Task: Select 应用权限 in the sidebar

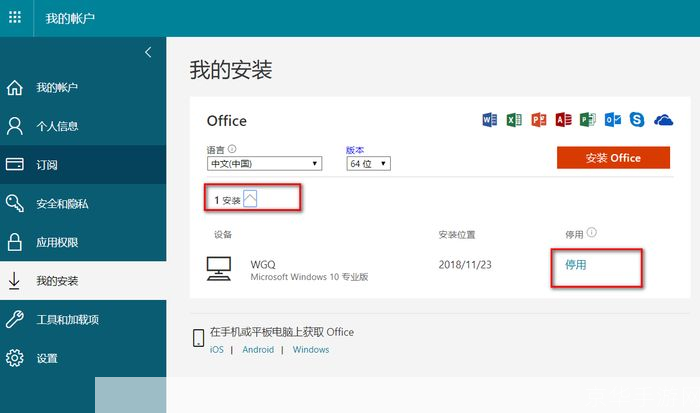Action: point(83,242)
